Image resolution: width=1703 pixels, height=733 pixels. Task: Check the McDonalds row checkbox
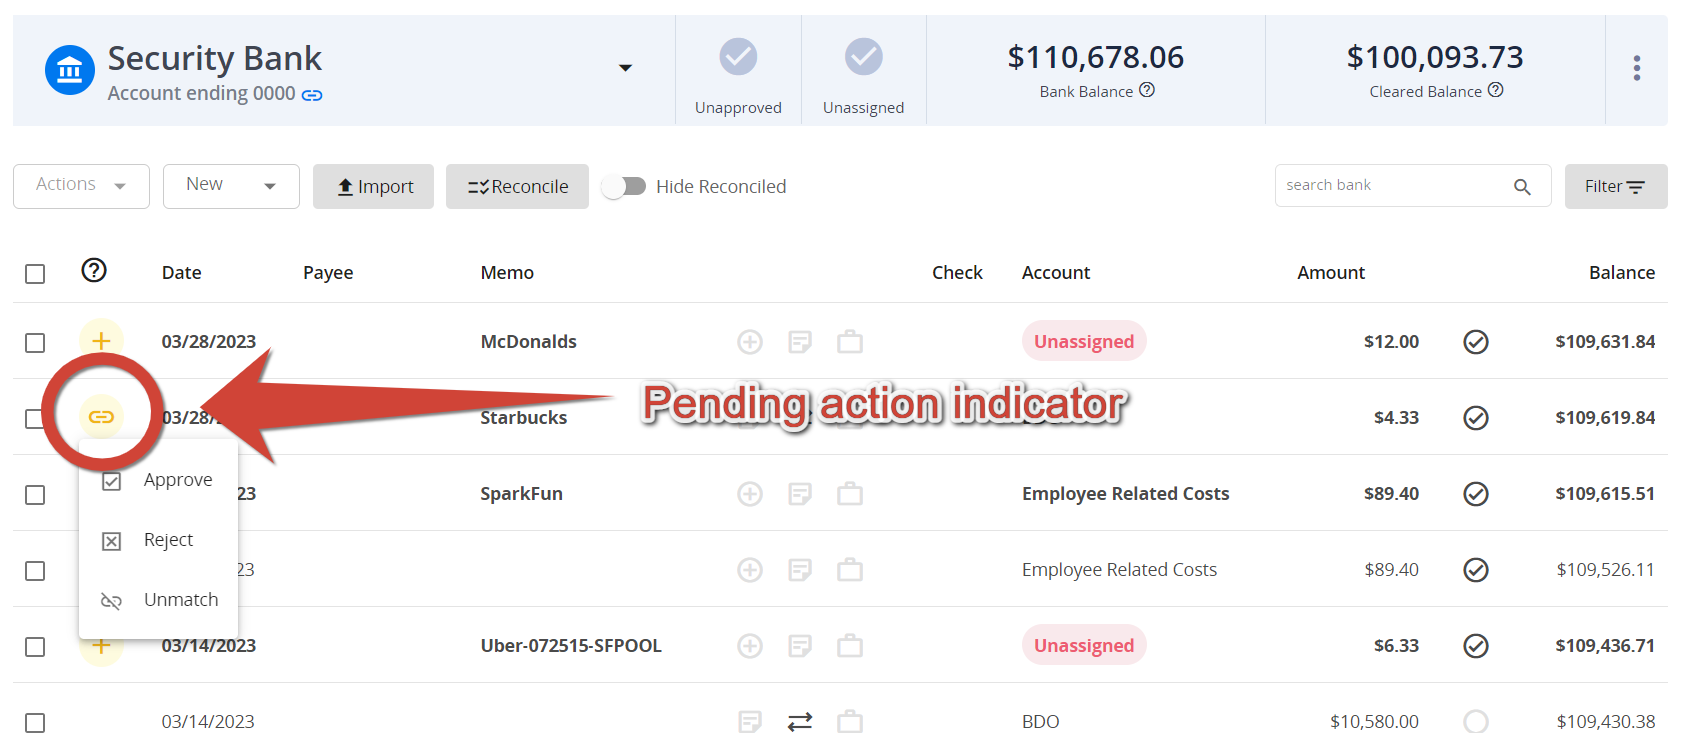35,343
